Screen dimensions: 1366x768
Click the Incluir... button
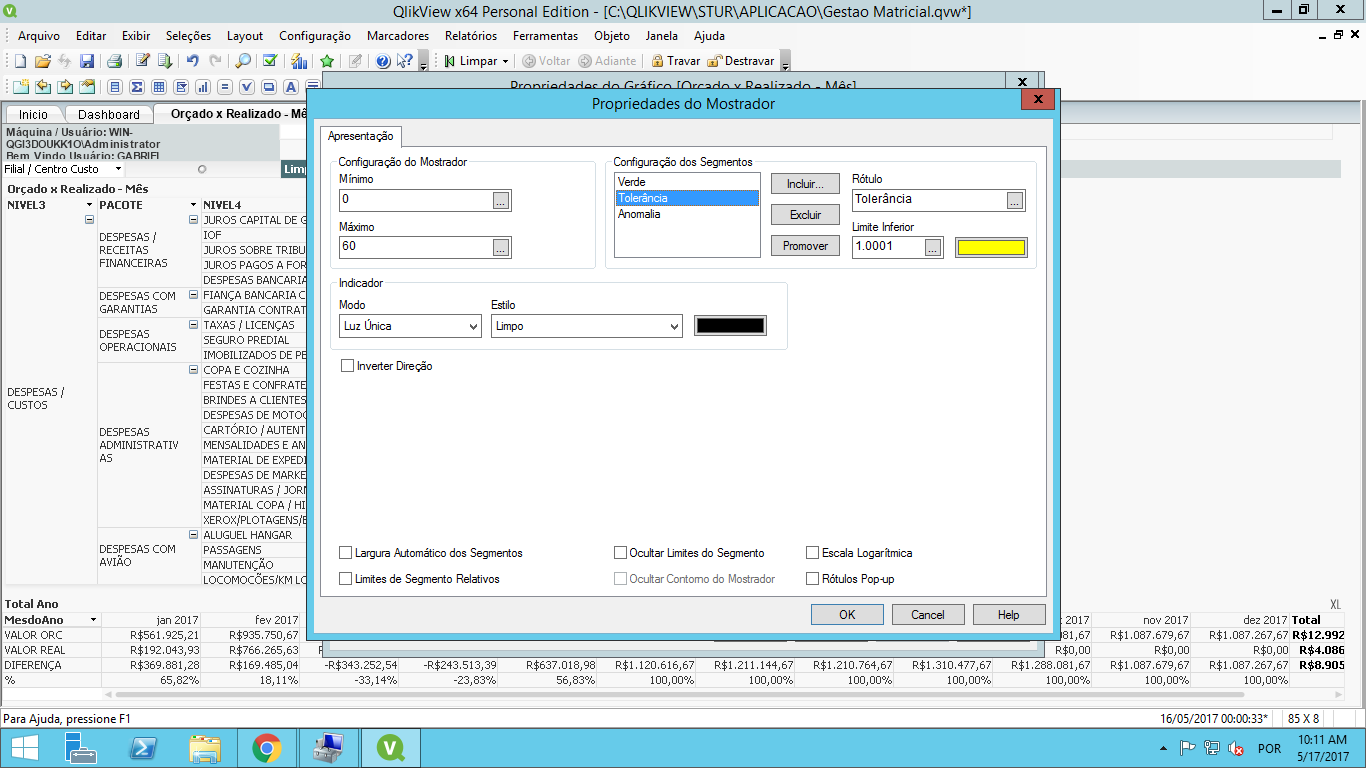click(805, 184)
